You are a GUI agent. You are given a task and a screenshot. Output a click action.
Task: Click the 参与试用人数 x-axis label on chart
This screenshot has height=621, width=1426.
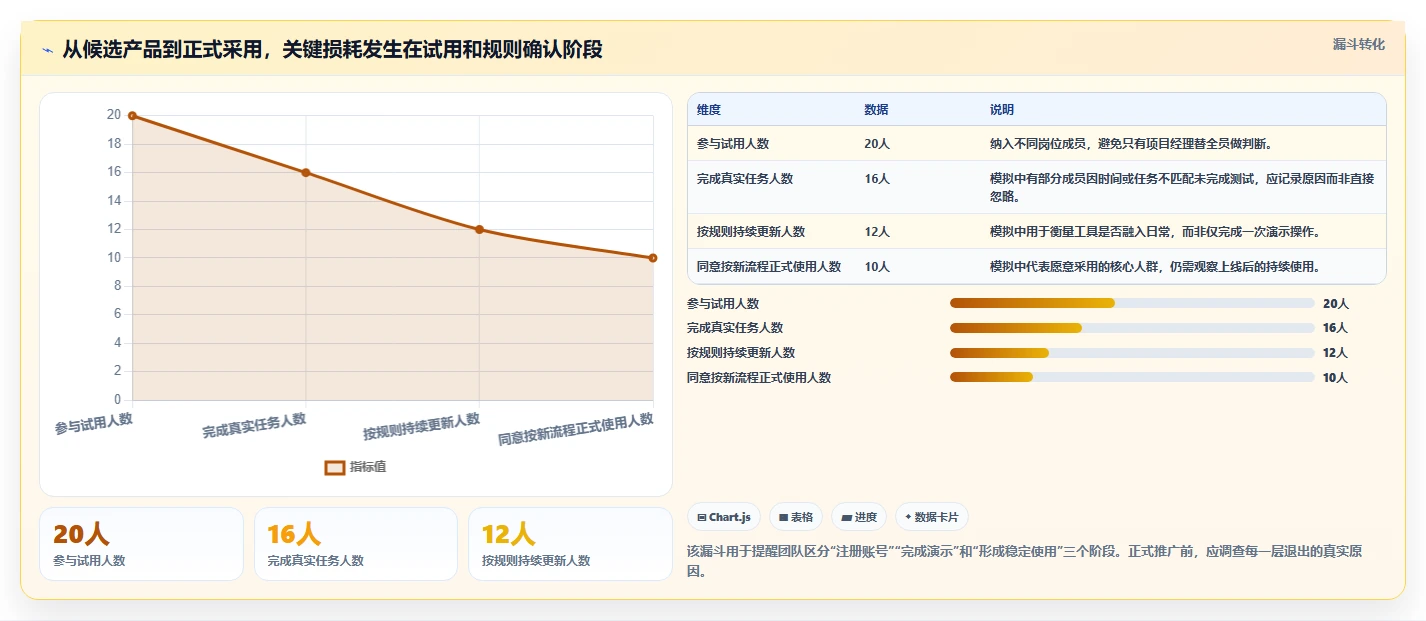pos(94,423)
